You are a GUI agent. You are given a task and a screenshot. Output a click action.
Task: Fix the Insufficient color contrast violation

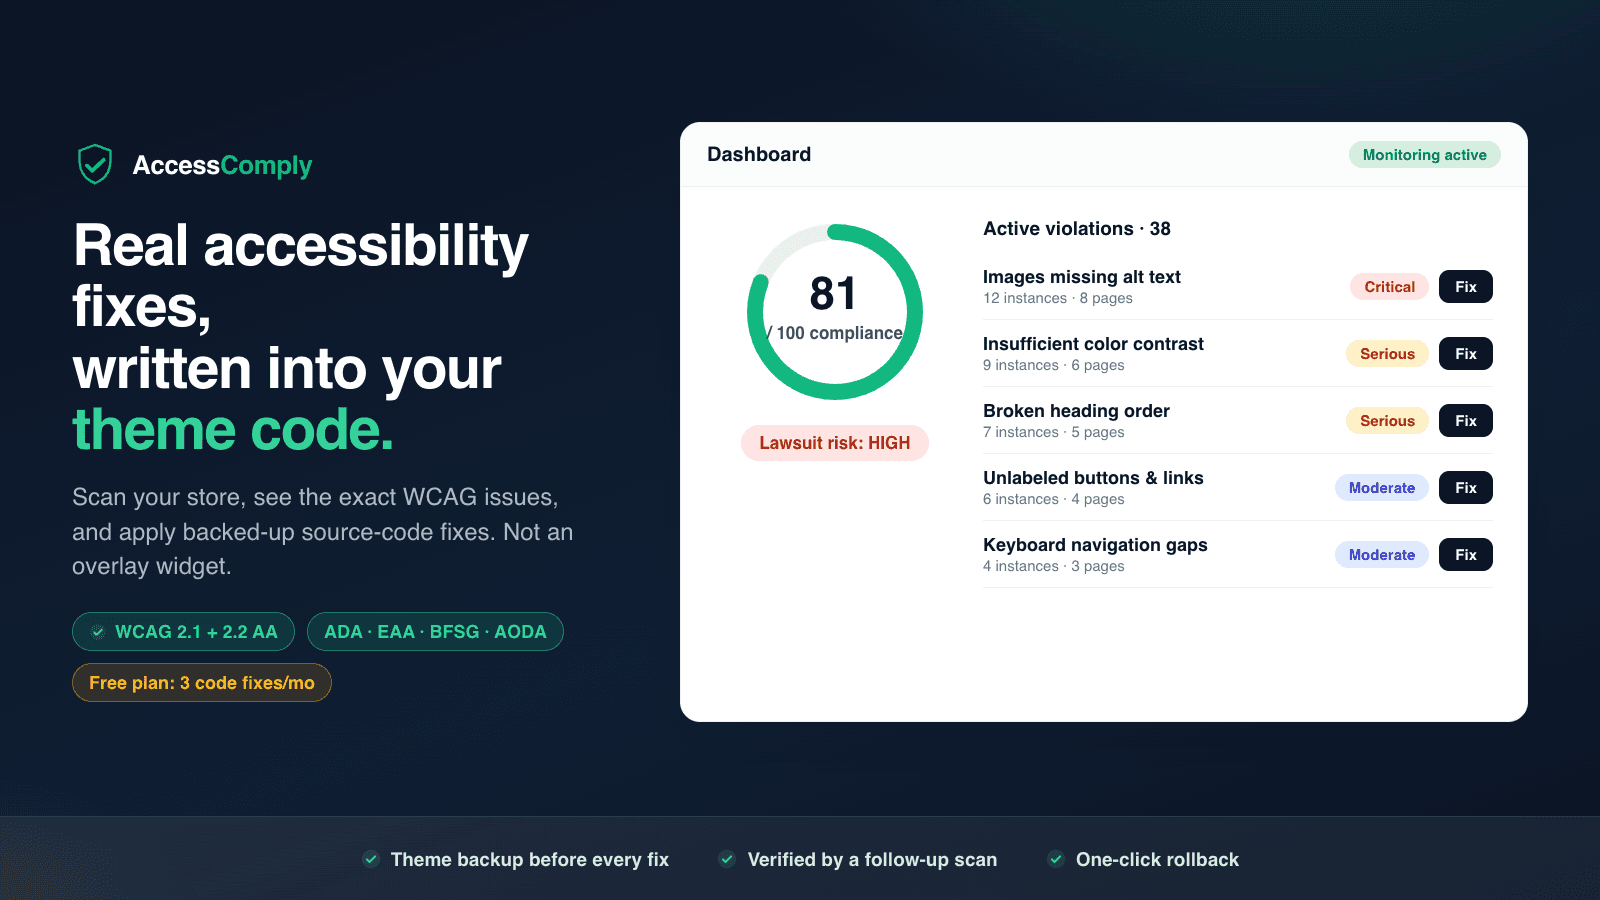pyautogui.click(x=1466, y=354)
